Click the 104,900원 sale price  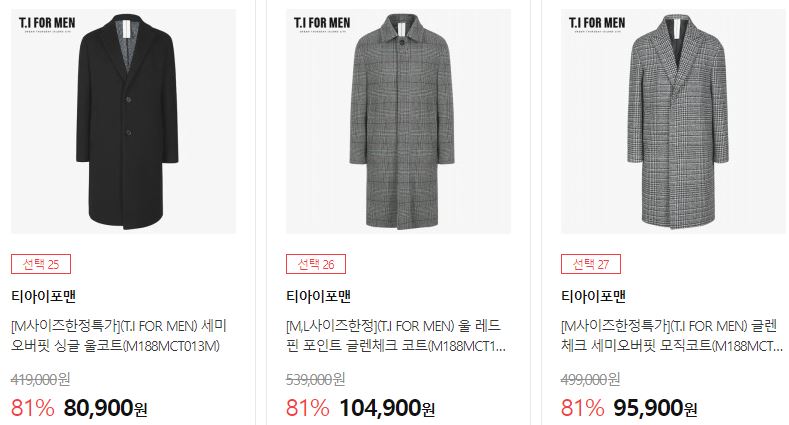click(387, 408)
